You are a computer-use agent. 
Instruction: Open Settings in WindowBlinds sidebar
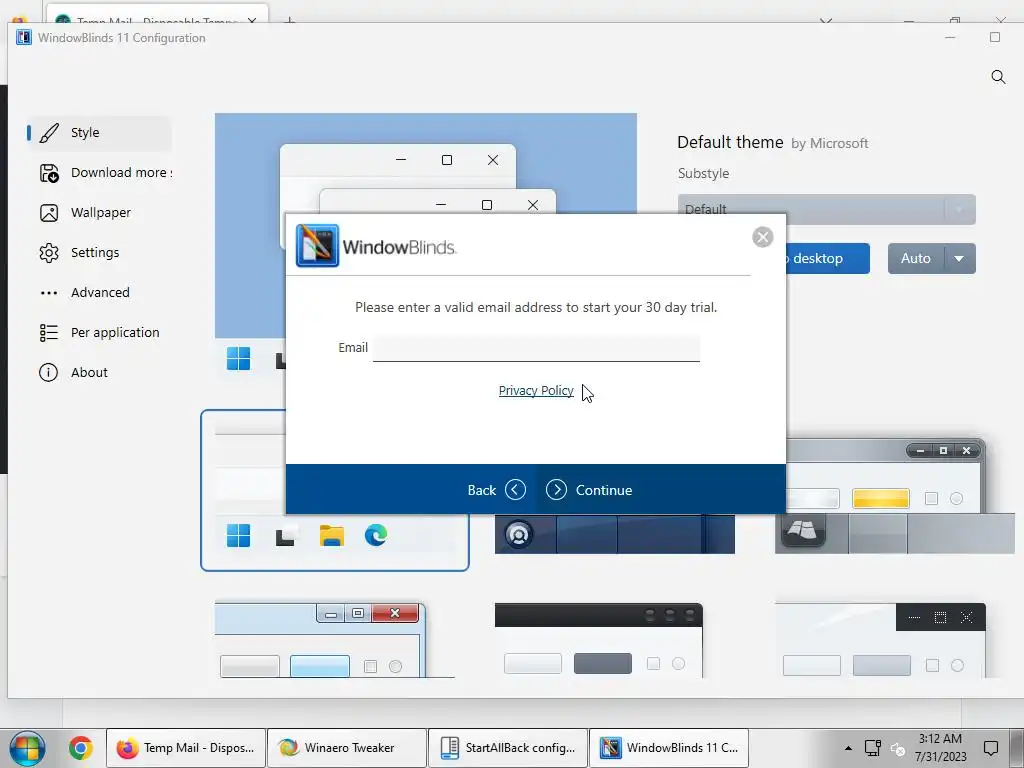click(x=99, y=253)
